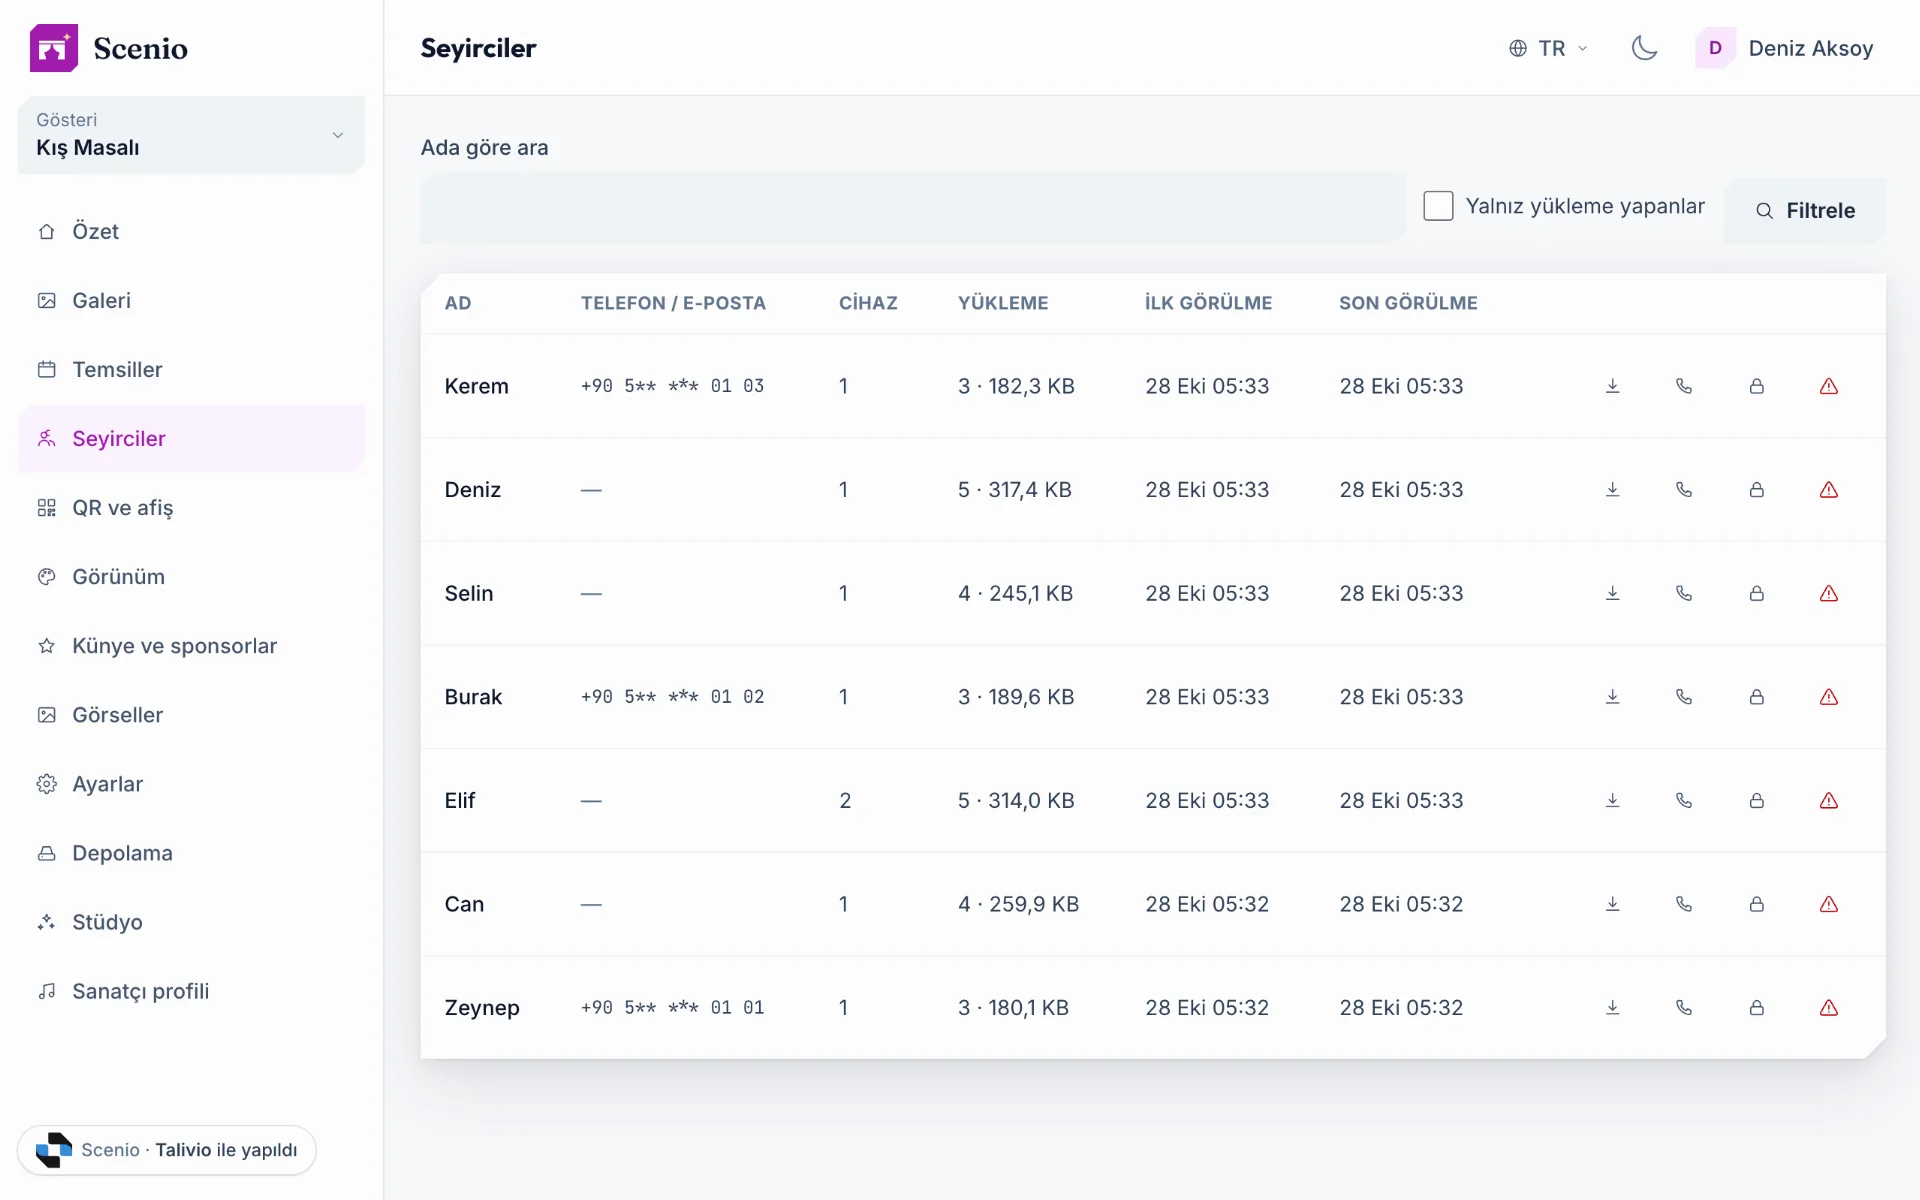Click the warning triangle in Can's row
The width and height of the screenshot is (1920, 1200).
pyautogui.click(x=1829, y=904)
